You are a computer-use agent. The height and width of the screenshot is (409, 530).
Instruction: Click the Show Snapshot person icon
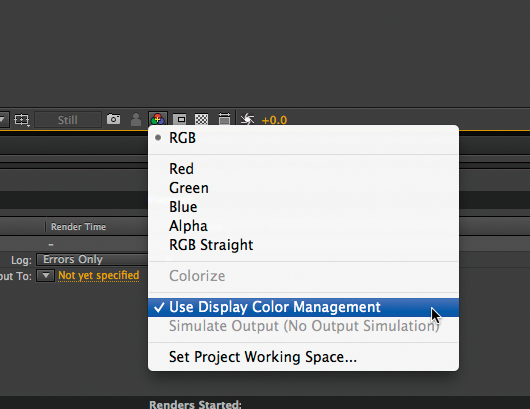pyautogui.click(x=136, y=119)
